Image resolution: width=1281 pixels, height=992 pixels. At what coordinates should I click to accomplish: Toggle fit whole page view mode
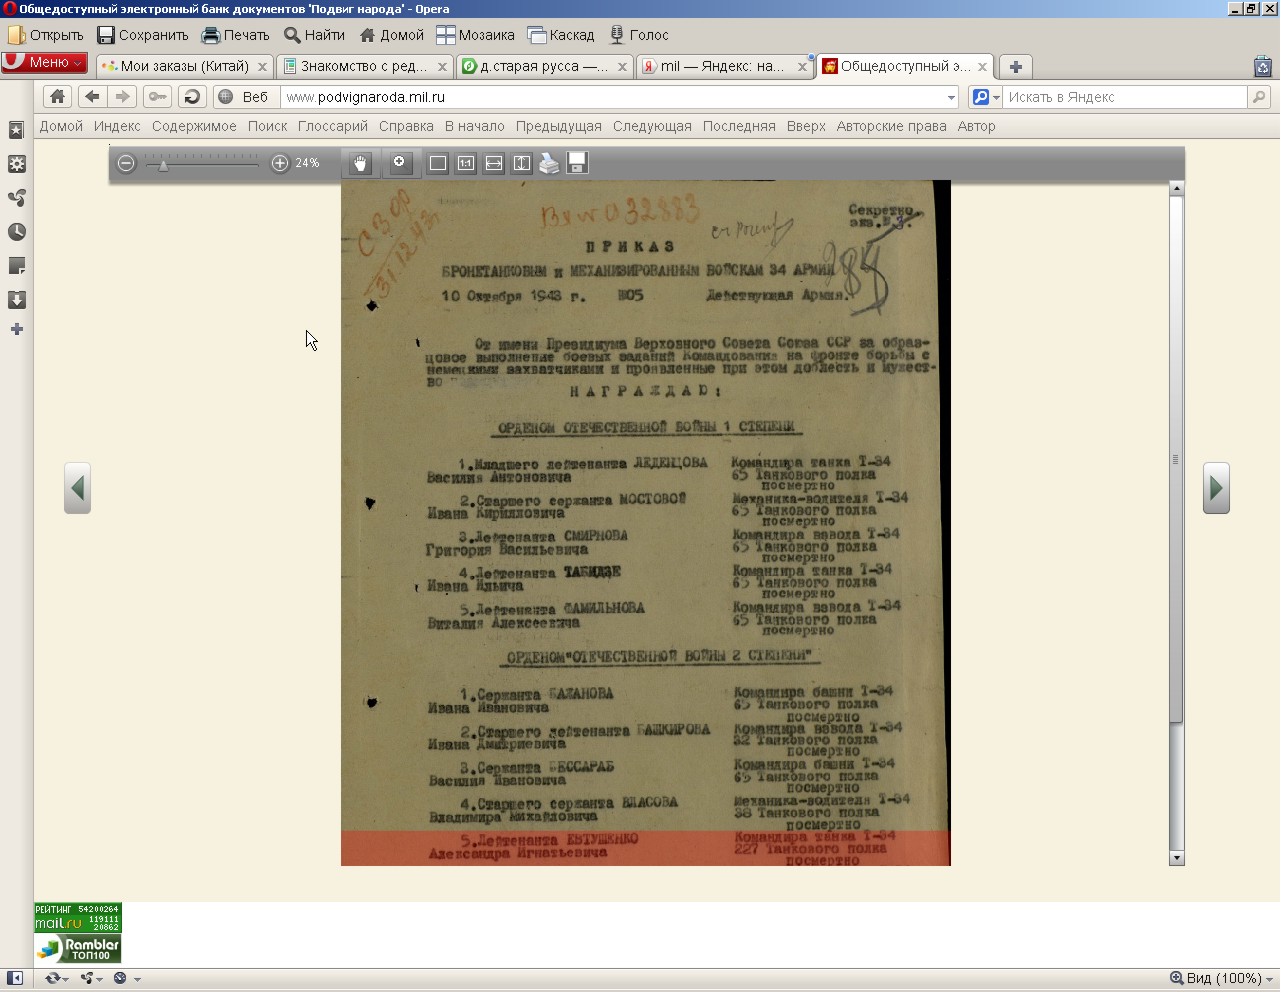coord(438,163)
